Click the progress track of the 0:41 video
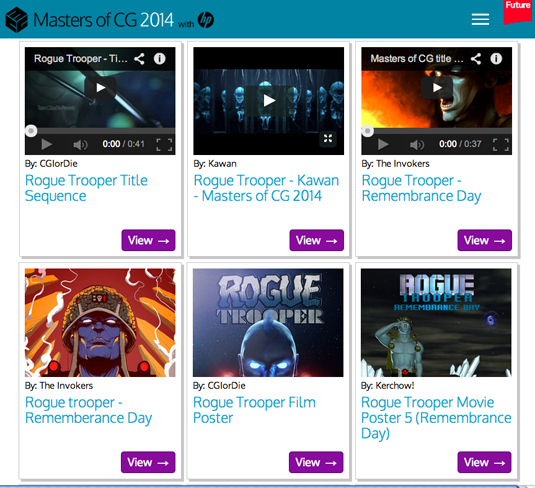Screen dimensions: 535x488 point(100,131)
